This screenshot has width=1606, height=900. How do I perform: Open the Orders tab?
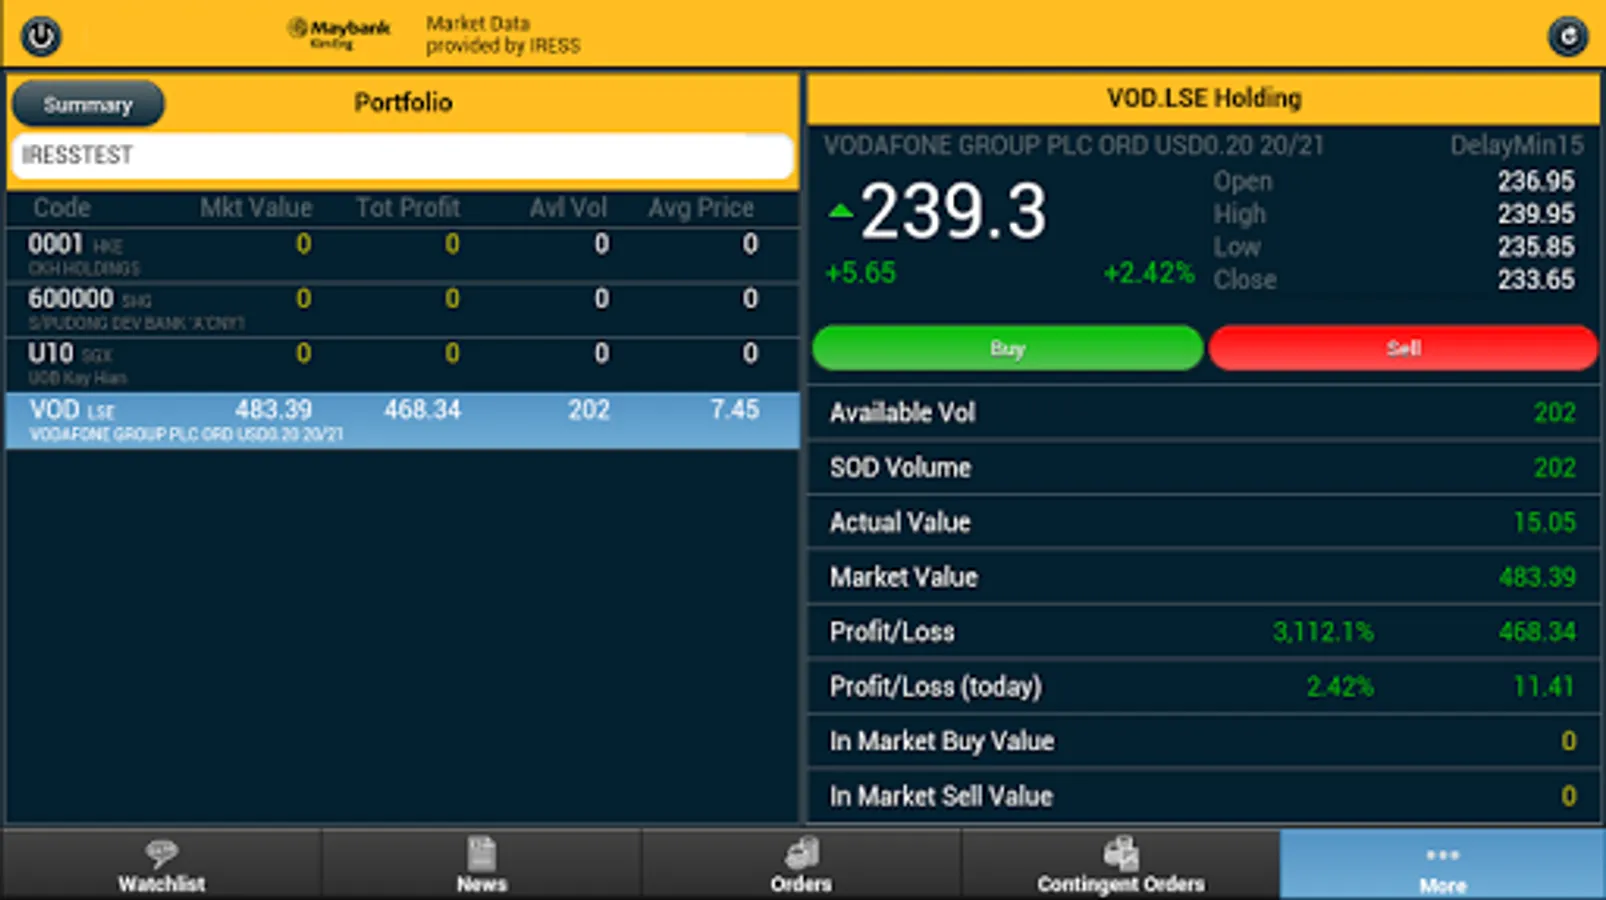point(801,865)
